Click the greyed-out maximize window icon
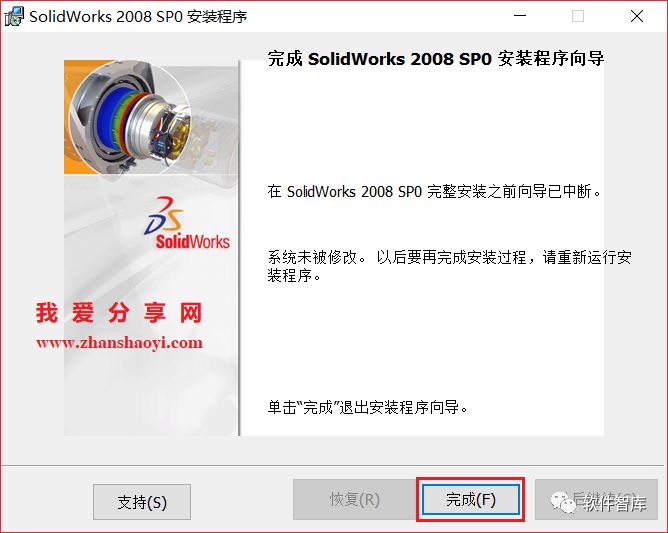Viewport: 668px width, 533px height. (578, 16)
